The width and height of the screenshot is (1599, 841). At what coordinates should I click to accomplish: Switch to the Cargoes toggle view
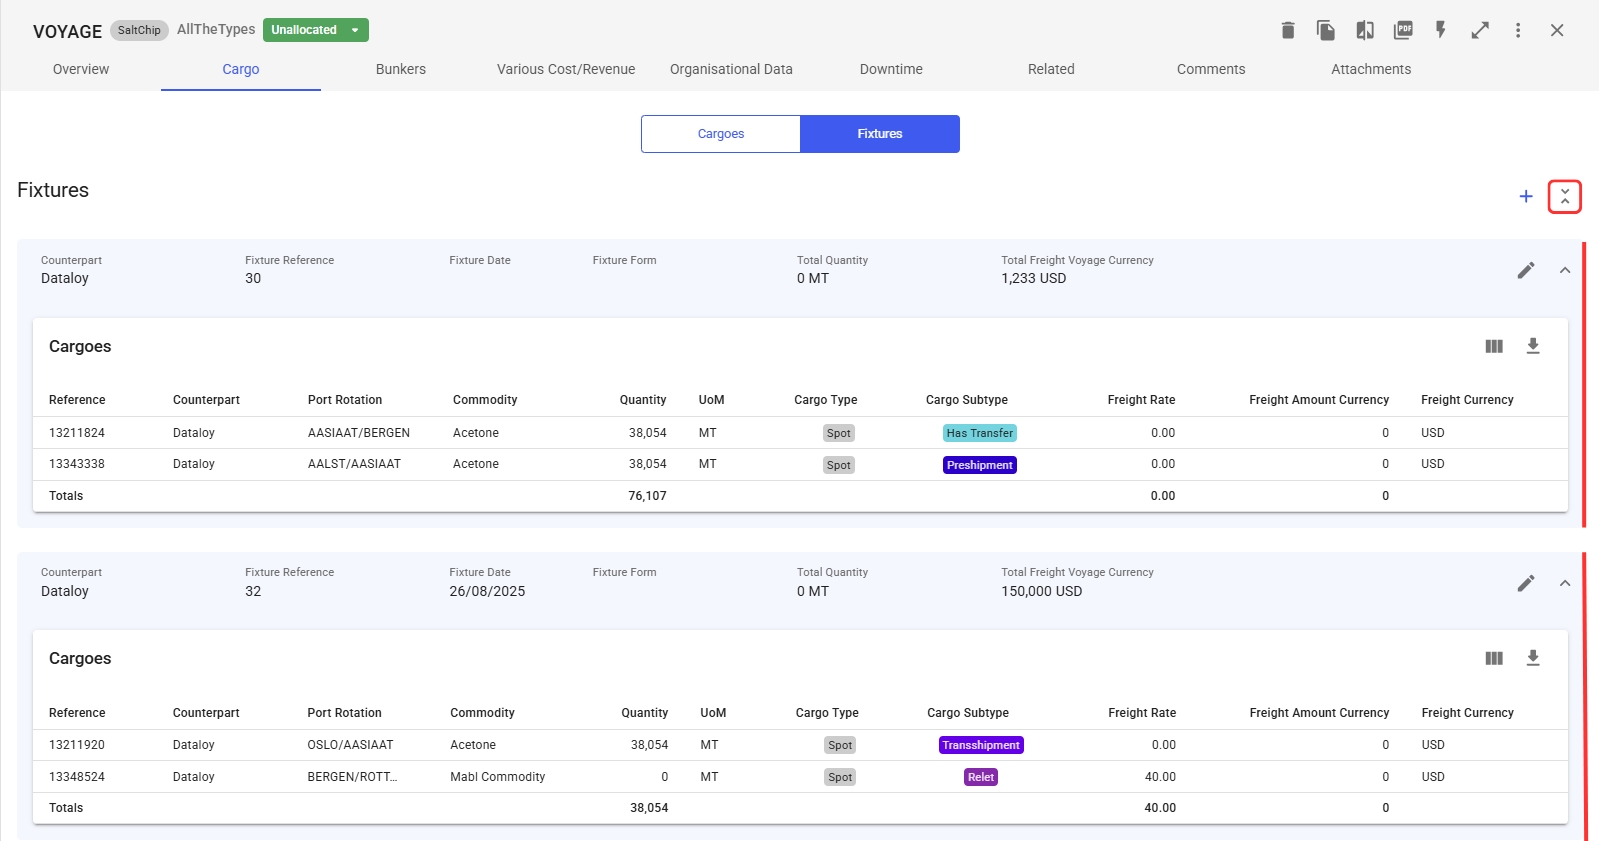tap(720, 134)
